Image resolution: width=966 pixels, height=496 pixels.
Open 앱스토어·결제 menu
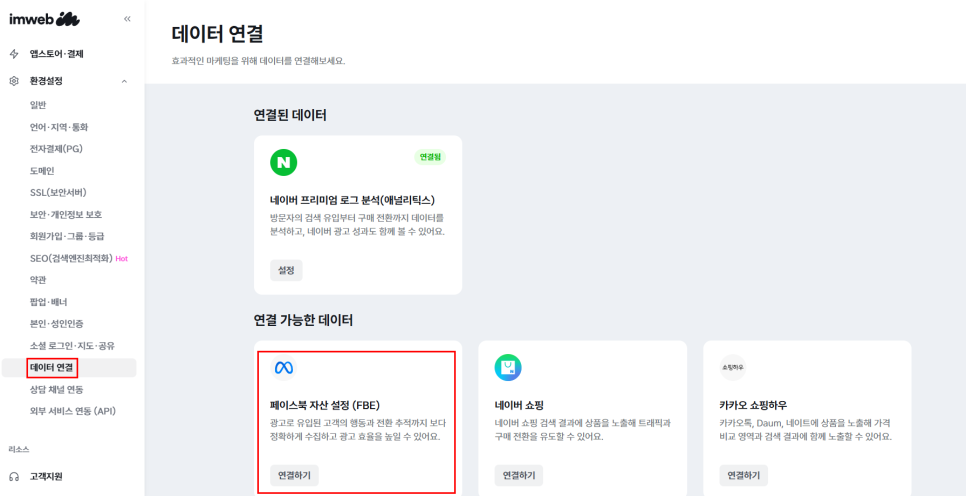[57, 54]
